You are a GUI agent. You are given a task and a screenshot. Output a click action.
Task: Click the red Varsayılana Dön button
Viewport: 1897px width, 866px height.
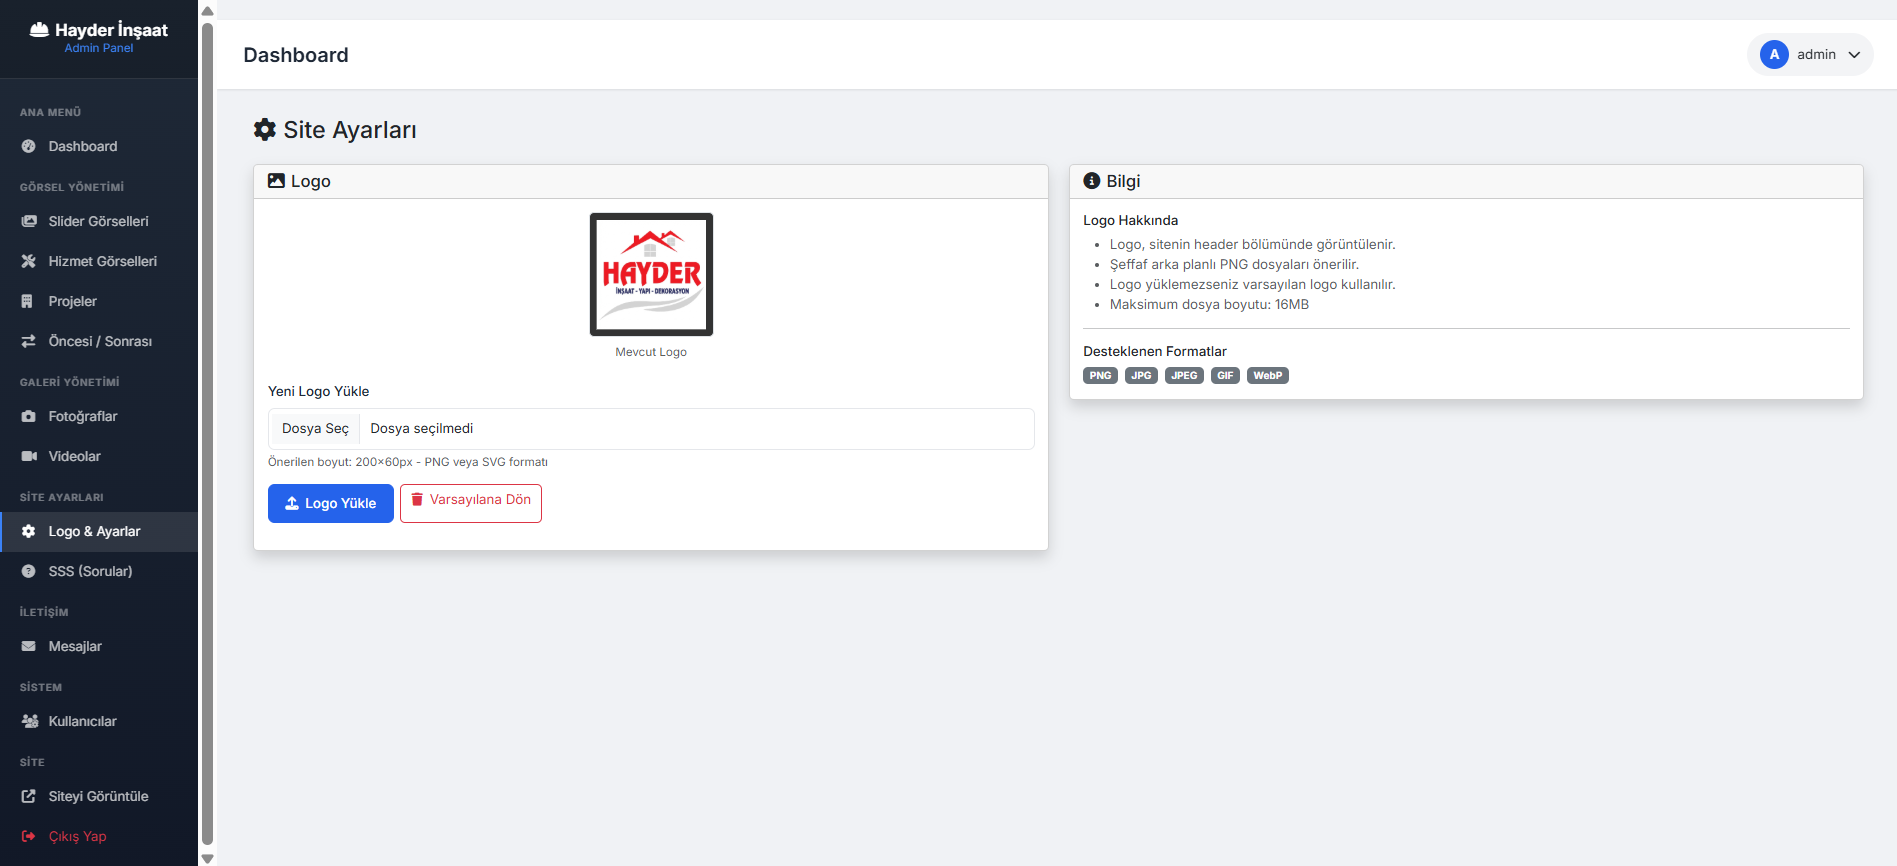pyautogui.click(x=471, y=503)
